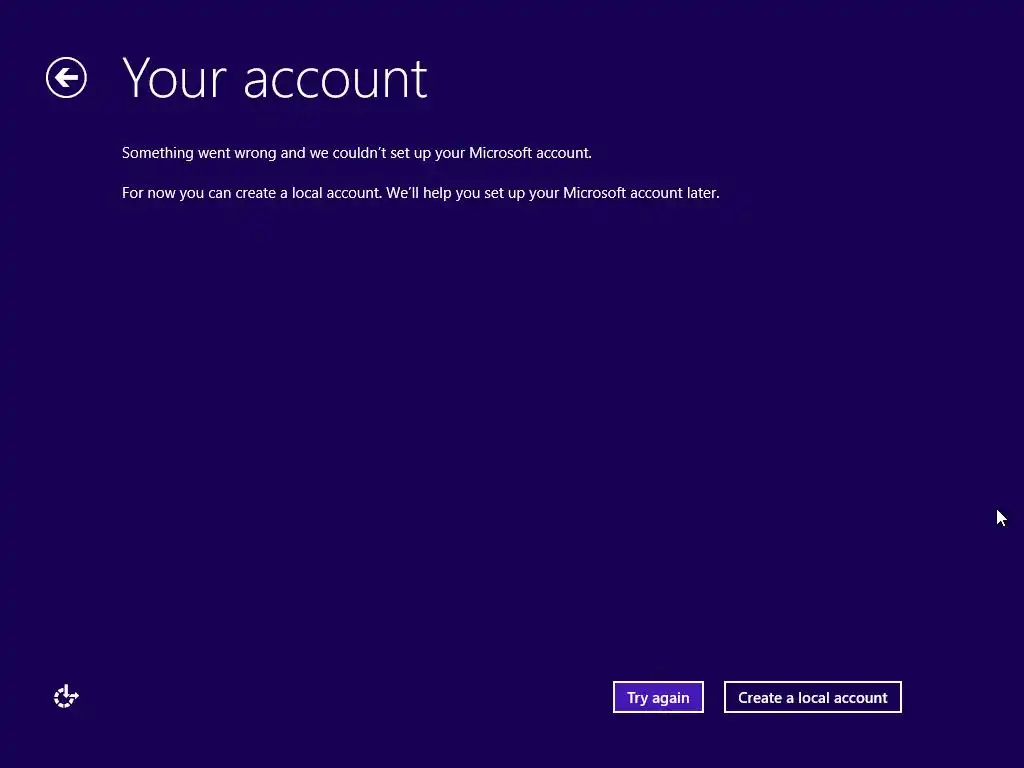Click the 'Something went wrong' message line
Image resolution: width=1024 pixels, height=768 pixels.
click(x=357, y=153)
